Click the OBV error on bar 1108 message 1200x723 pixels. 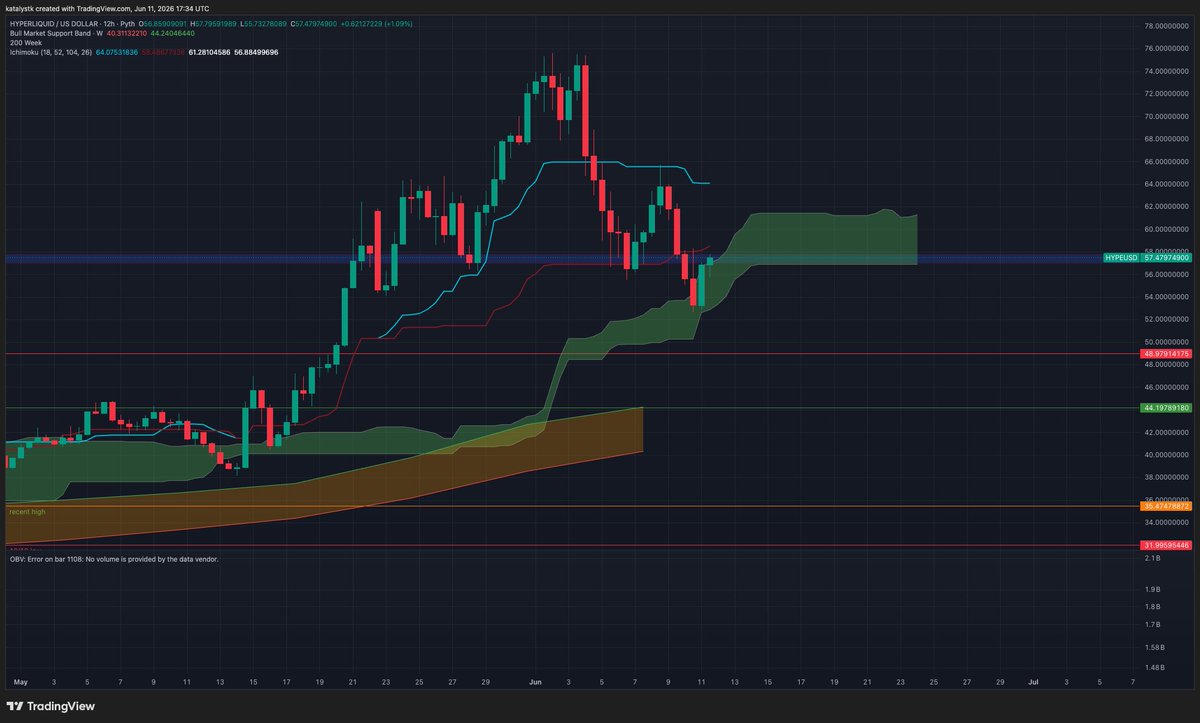click(113, 559)
